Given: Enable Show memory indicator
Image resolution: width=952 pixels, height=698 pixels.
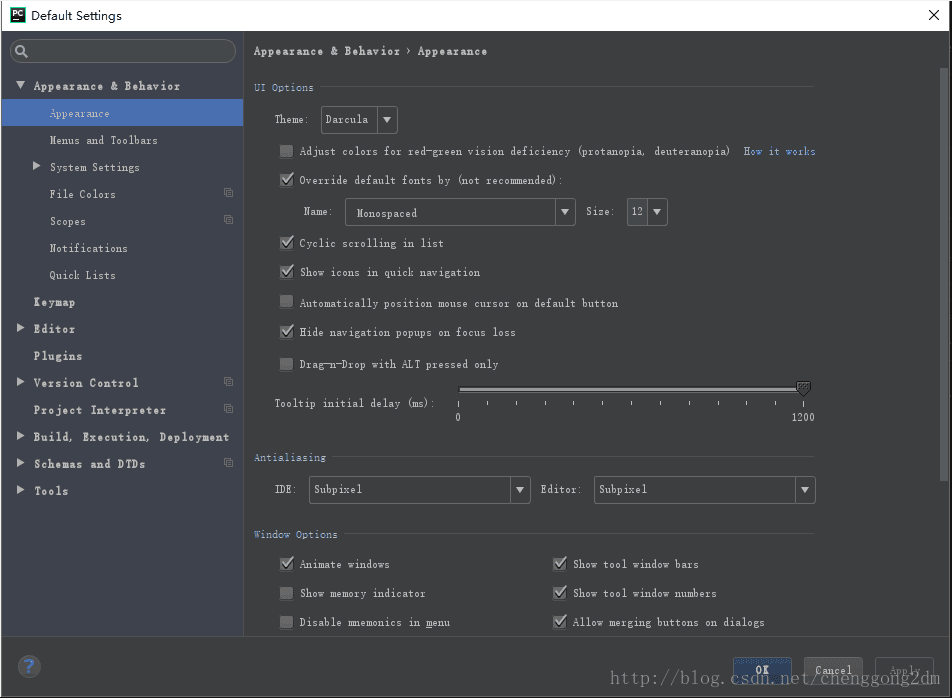Looking at the screenshot, I should [286, 593].
